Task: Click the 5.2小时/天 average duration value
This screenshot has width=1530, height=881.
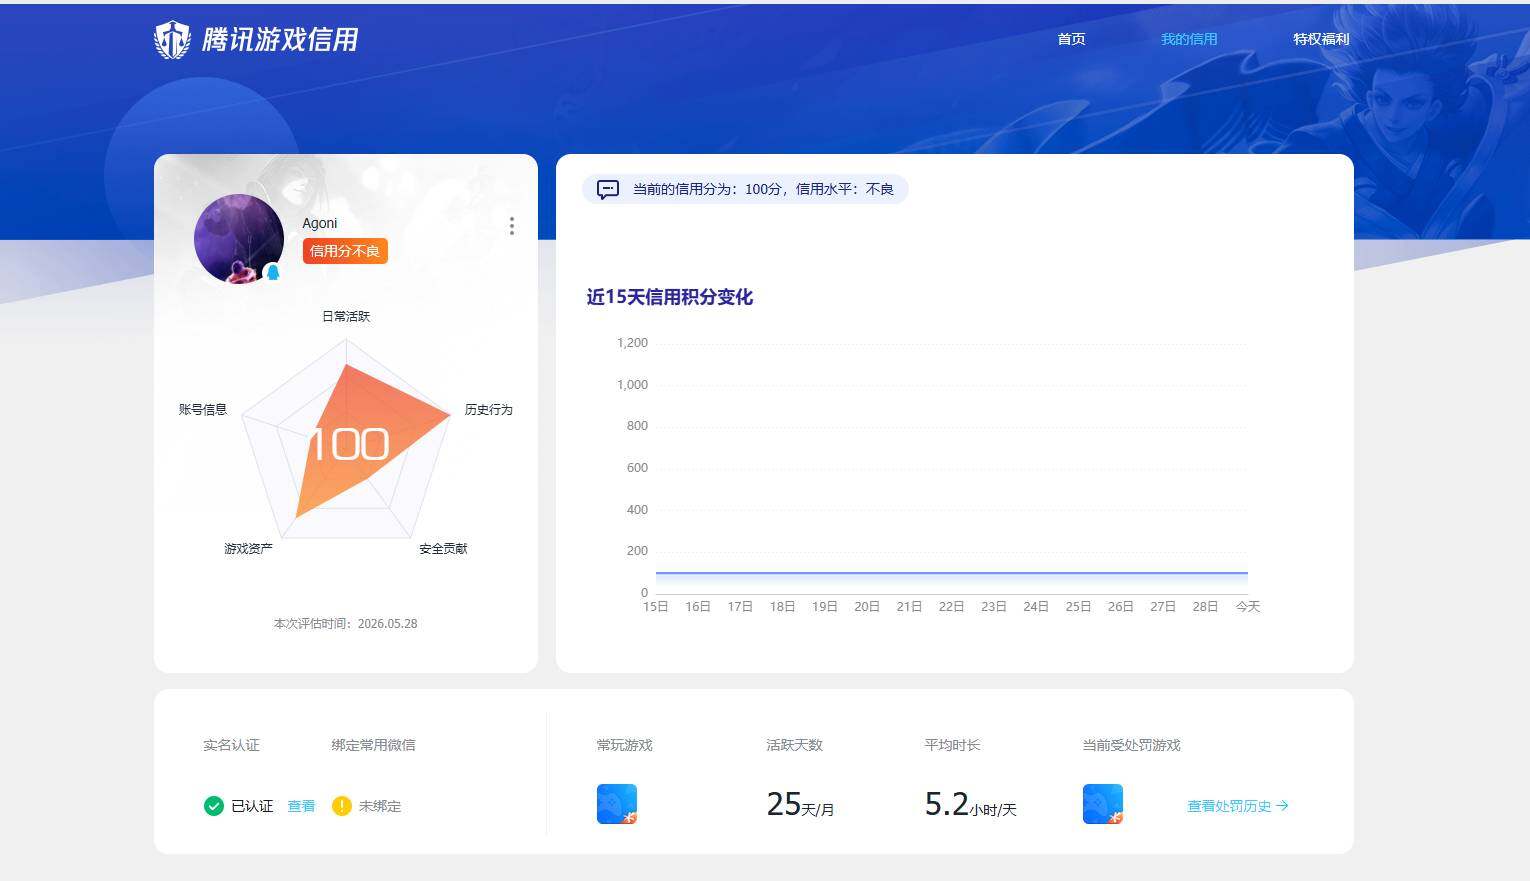Action: coord(970,804)
